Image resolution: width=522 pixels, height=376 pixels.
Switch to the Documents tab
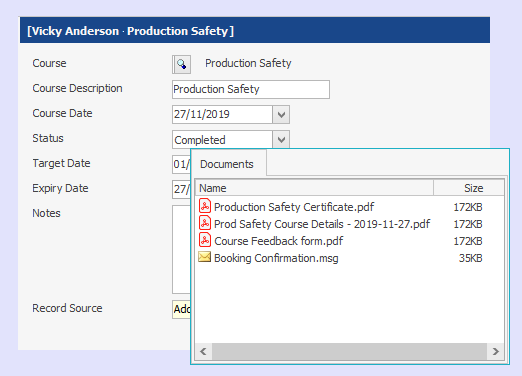point(227,164)
